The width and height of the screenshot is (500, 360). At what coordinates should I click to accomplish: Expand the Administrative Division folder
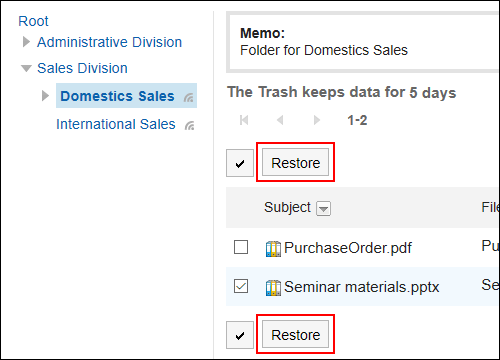point(26,42)
